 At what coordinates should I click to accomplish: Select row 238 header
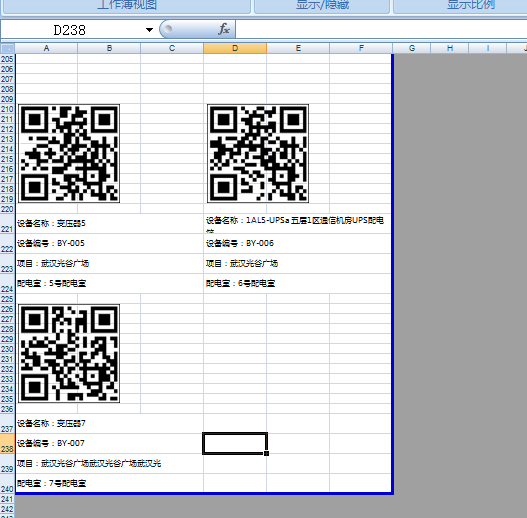coord(7,444)
